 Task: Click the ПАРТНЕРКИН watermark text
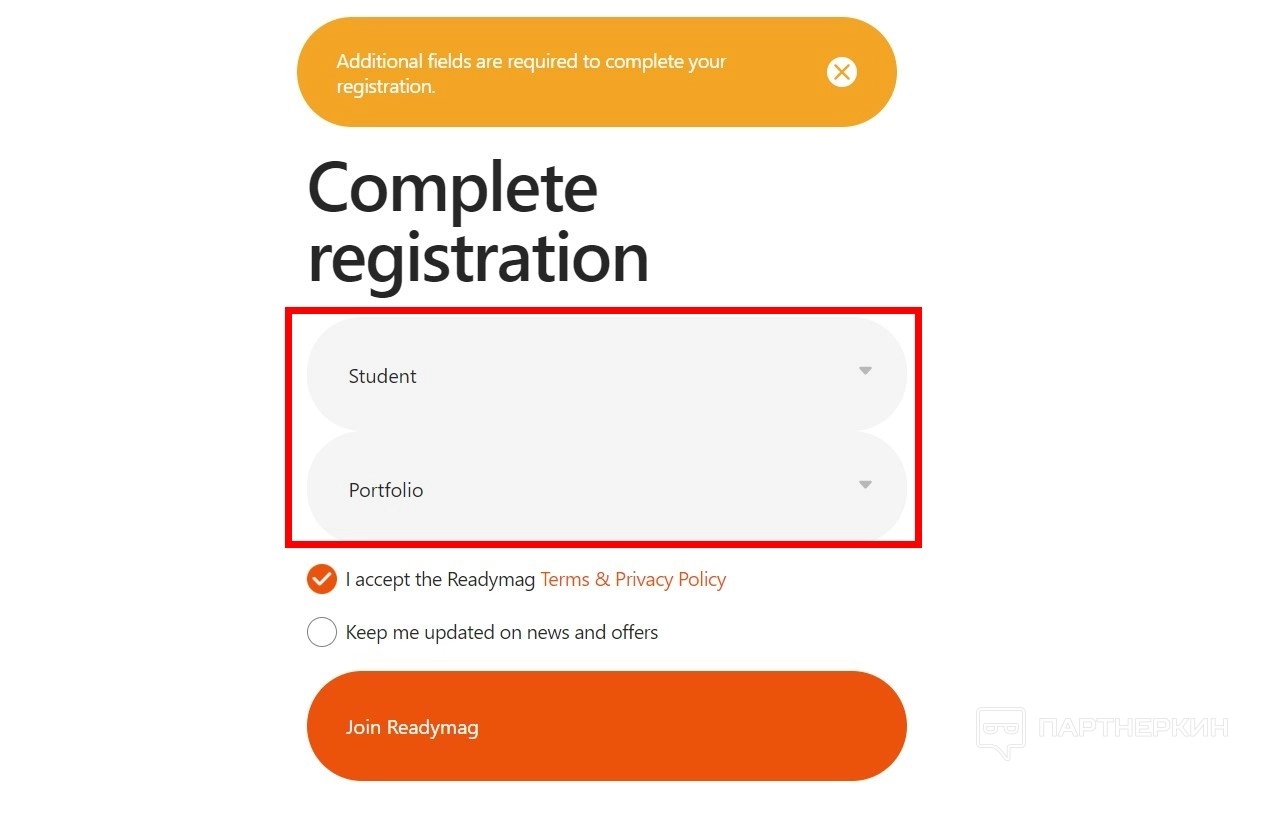[1133, 727]
